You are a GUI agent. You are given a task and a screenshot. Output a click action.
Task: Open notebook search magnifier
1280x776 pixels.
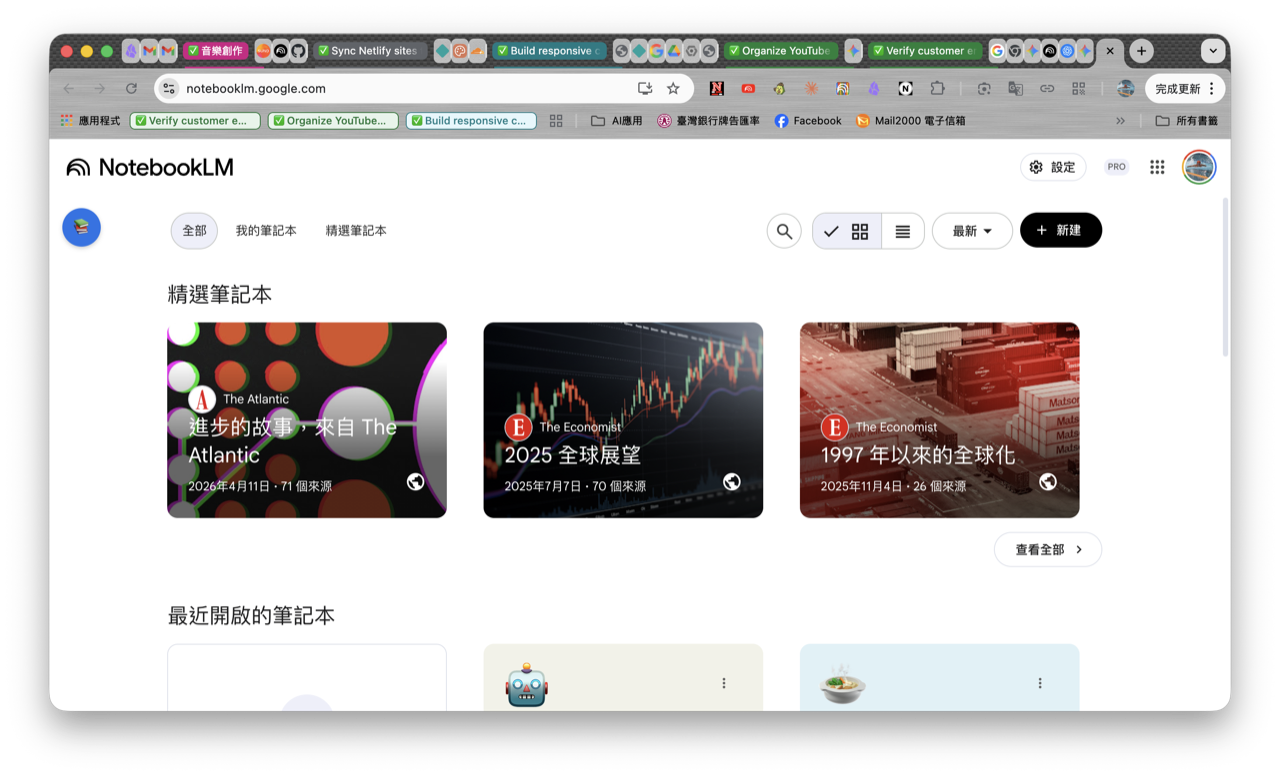pos(784,231)
